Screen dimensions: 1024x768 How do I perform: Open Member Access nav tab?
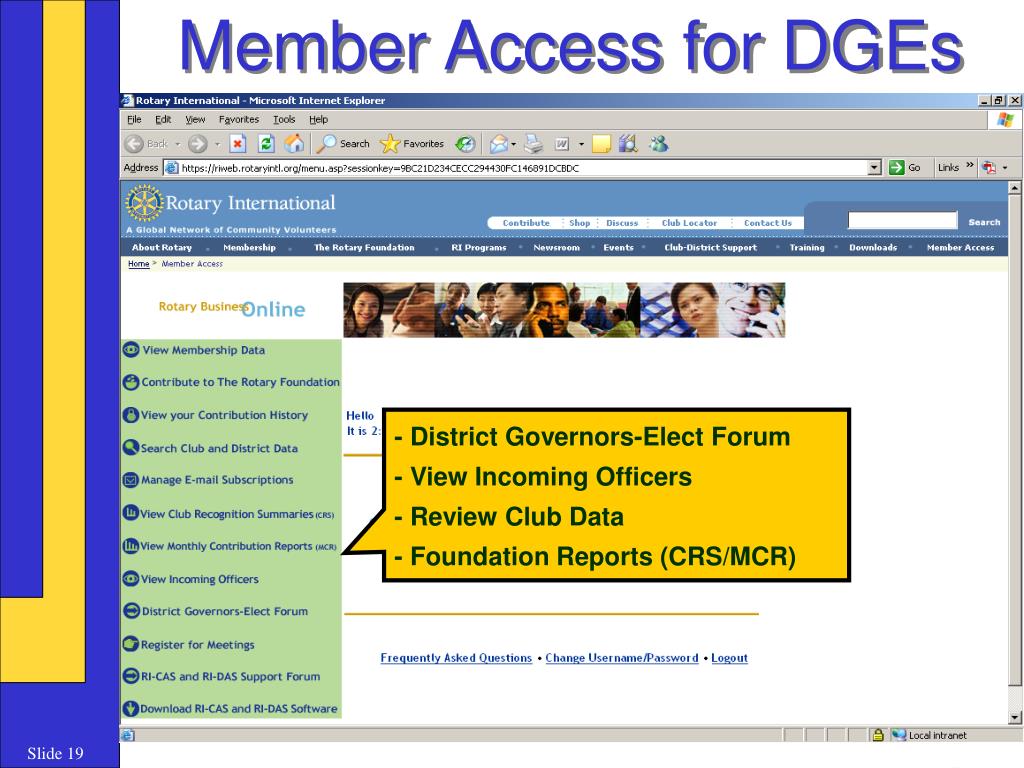click(x=960, y=248)
